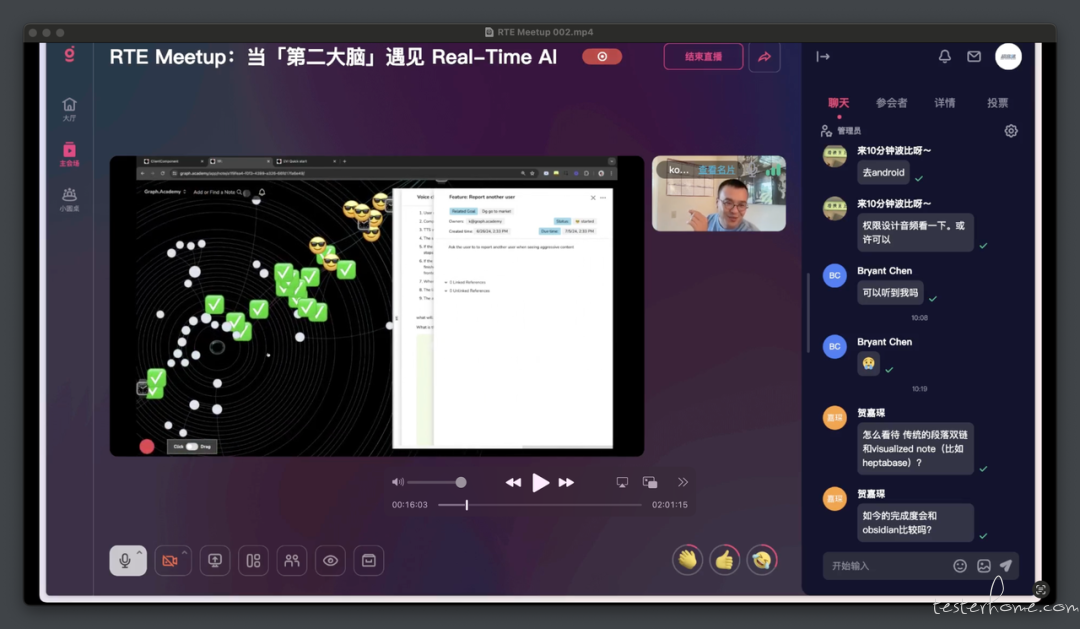The width and height of the screenshot is (1080, 629).
Task: Send chat message with paper plane
Action: pyautogui.click(x=1006, y=566)
